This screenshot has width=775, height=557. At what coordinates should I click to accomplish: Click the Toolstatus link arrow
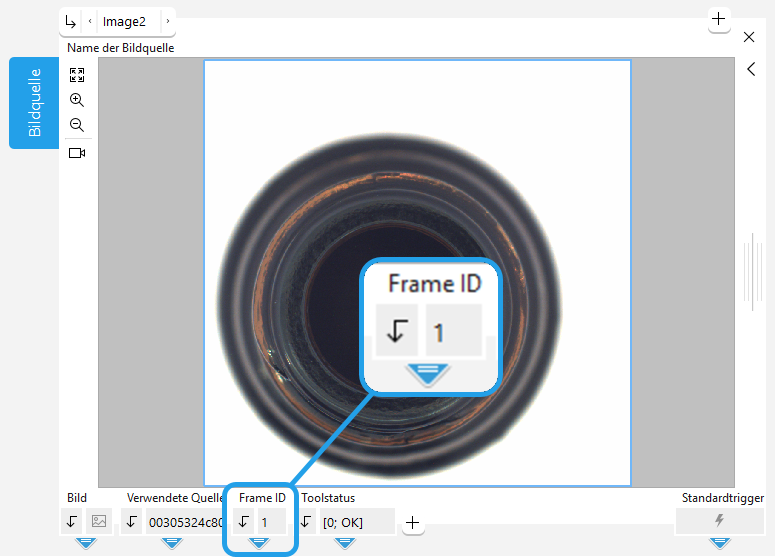pyautogui.click(x=307, y=521)
